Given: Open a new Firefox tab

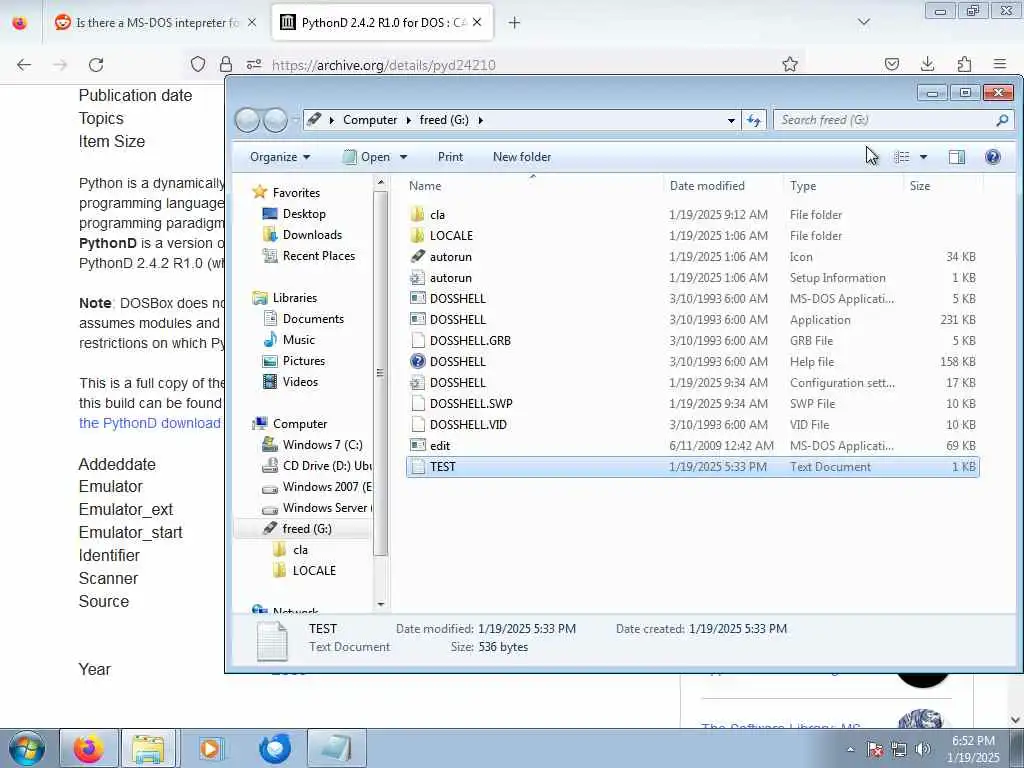Looking at the screenshot, I should (x=514, y=23).
